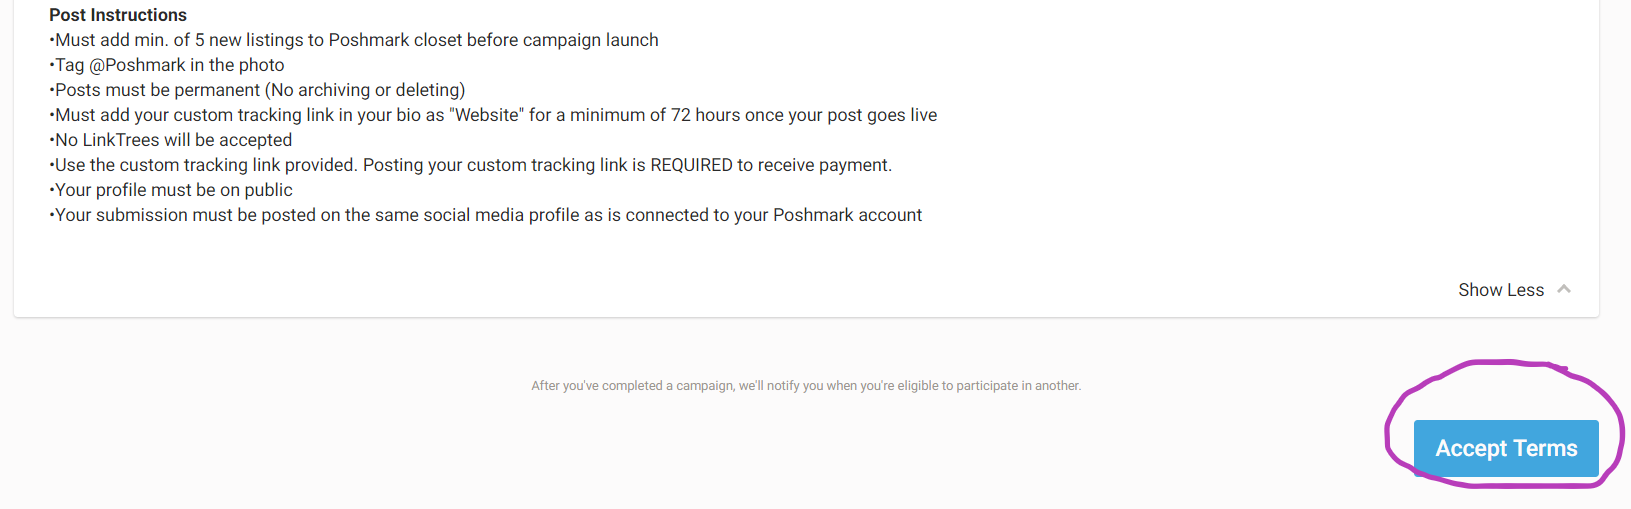Click "Poshmark account" ending the last instruction

[x=847, y=215]
